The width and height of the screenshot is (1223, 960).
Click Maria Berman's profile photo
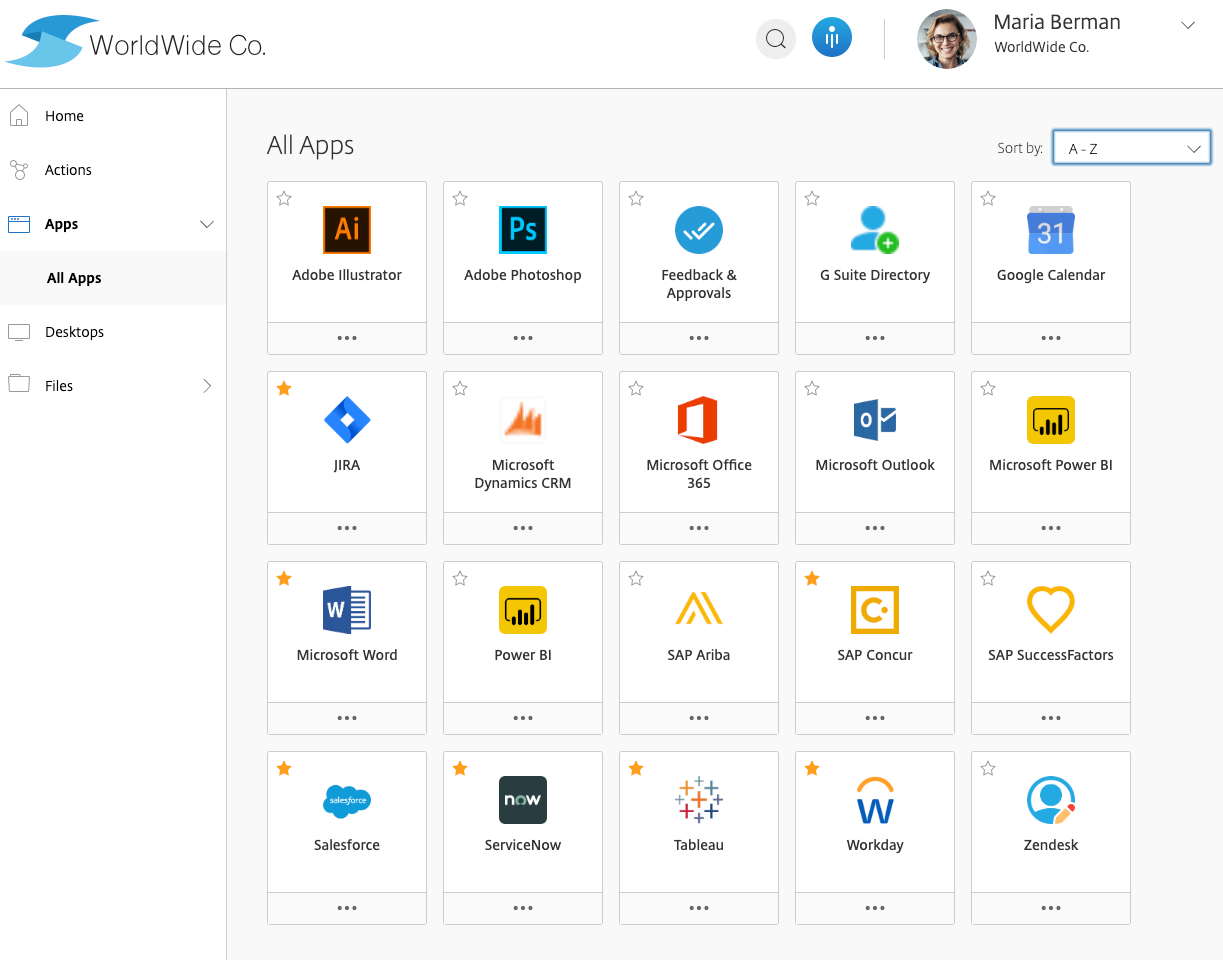click(x=947, y=39)
